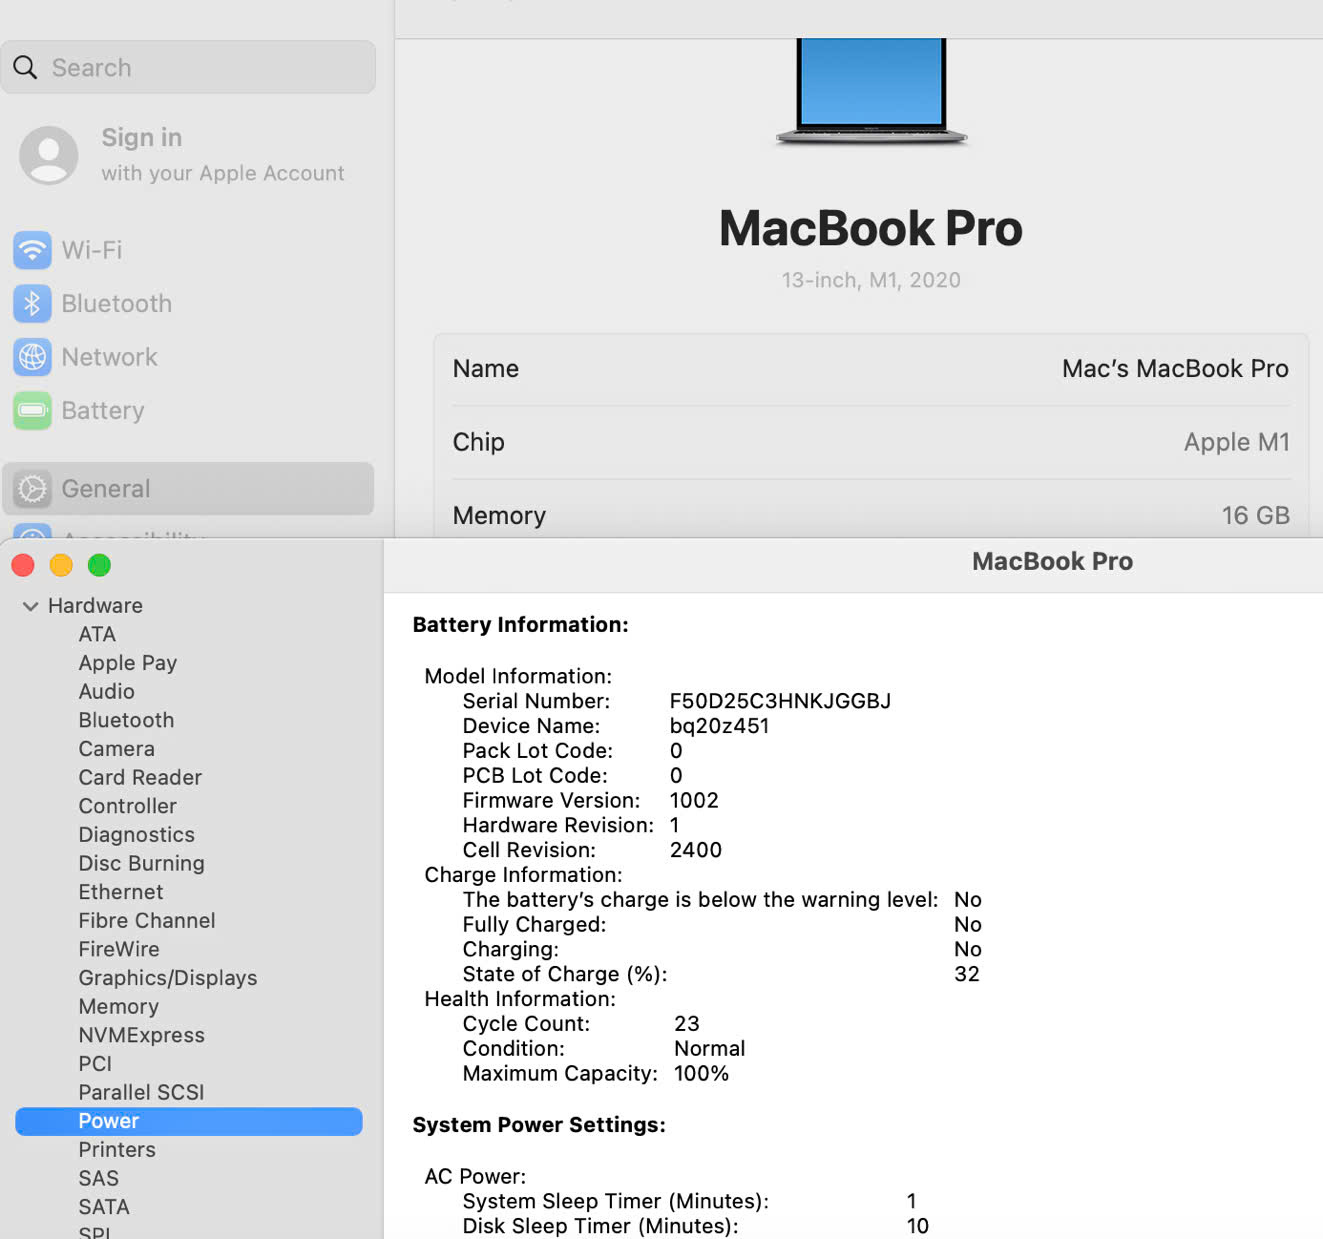This screenshot has width=1323, height=1239.
Task: Collapse the Hardware tree section
Action: click(x=31, y=606)
